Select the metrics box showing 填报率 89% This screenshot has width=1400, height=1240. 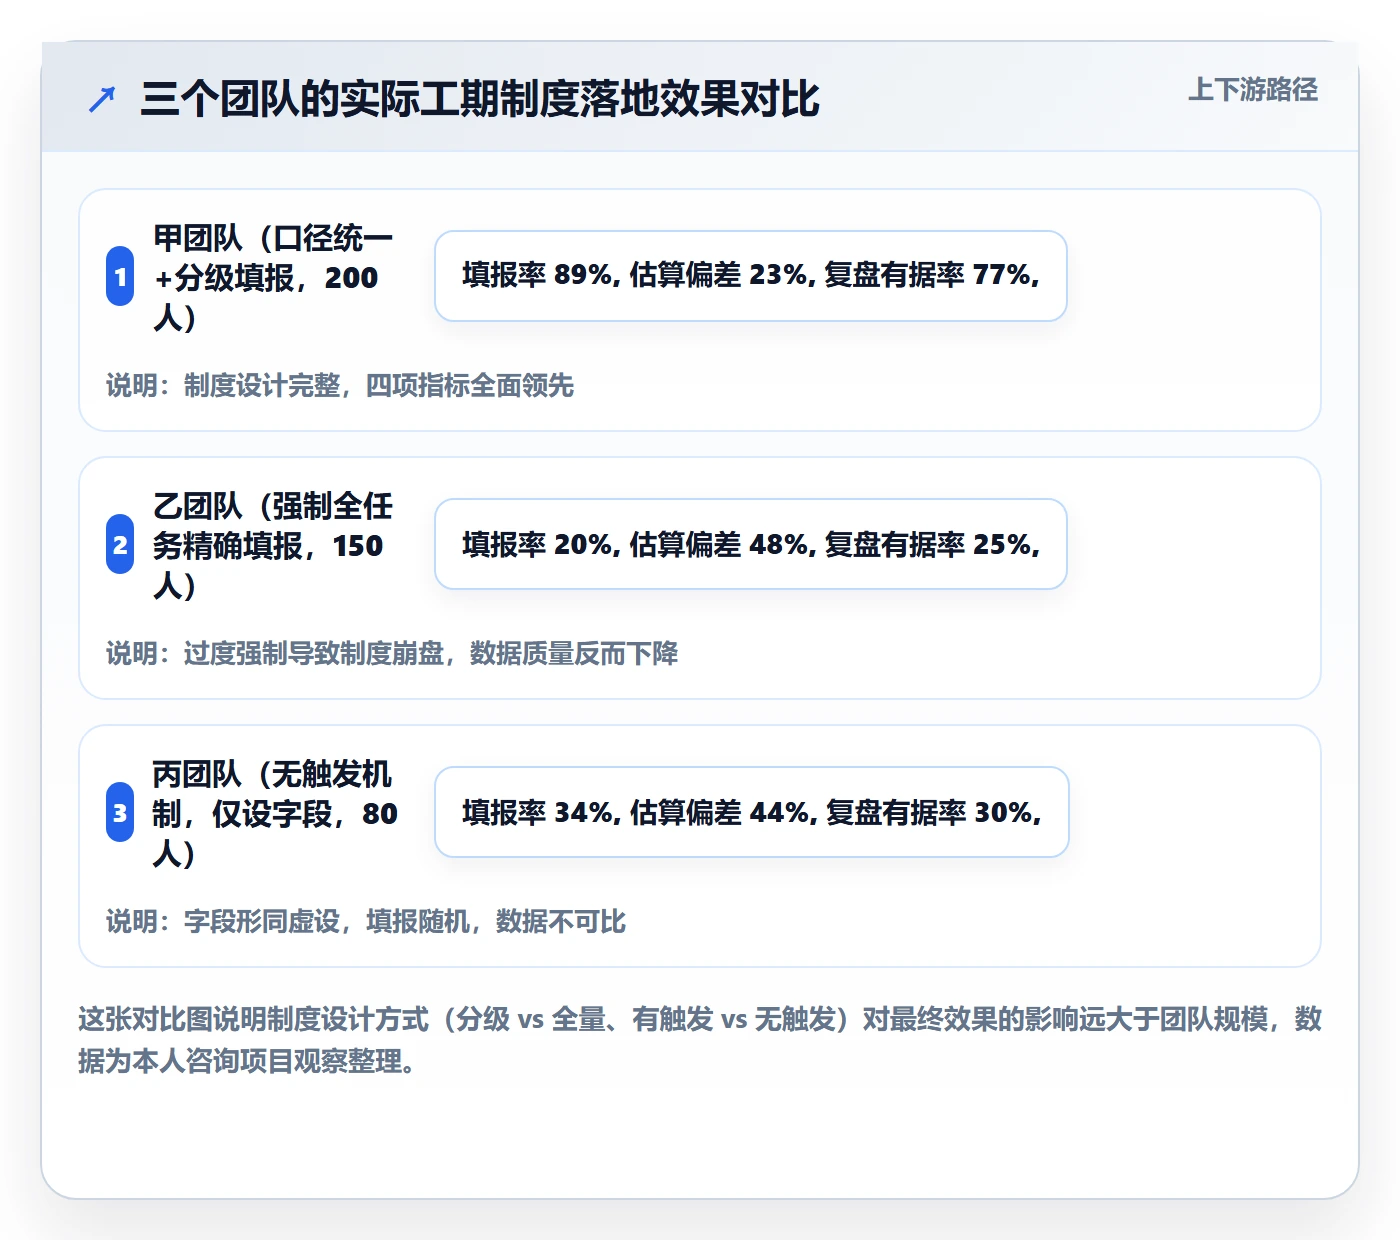[751, 276]
